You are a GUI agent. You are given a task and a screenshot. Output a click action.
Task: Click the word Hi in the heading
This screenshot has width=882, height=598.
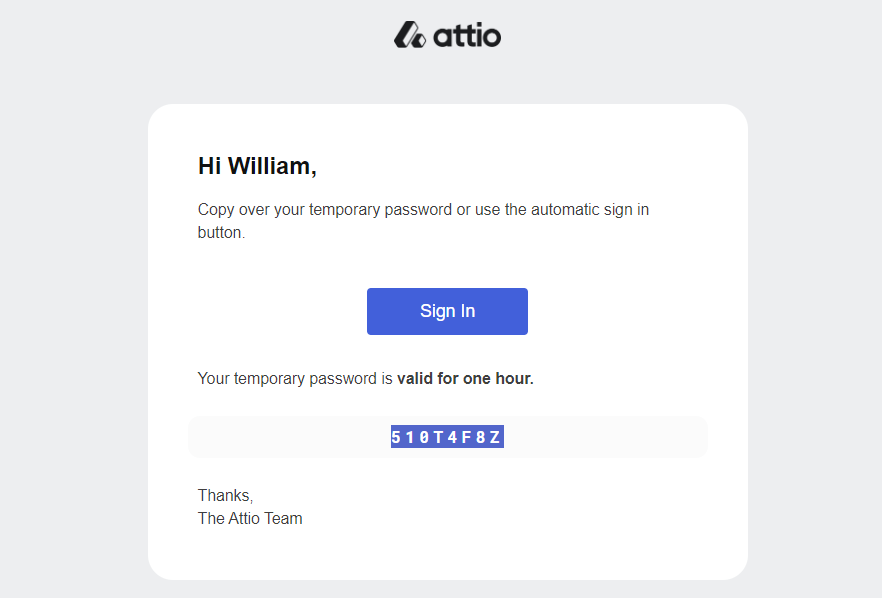pyautogui.click(x=209, y=166)
